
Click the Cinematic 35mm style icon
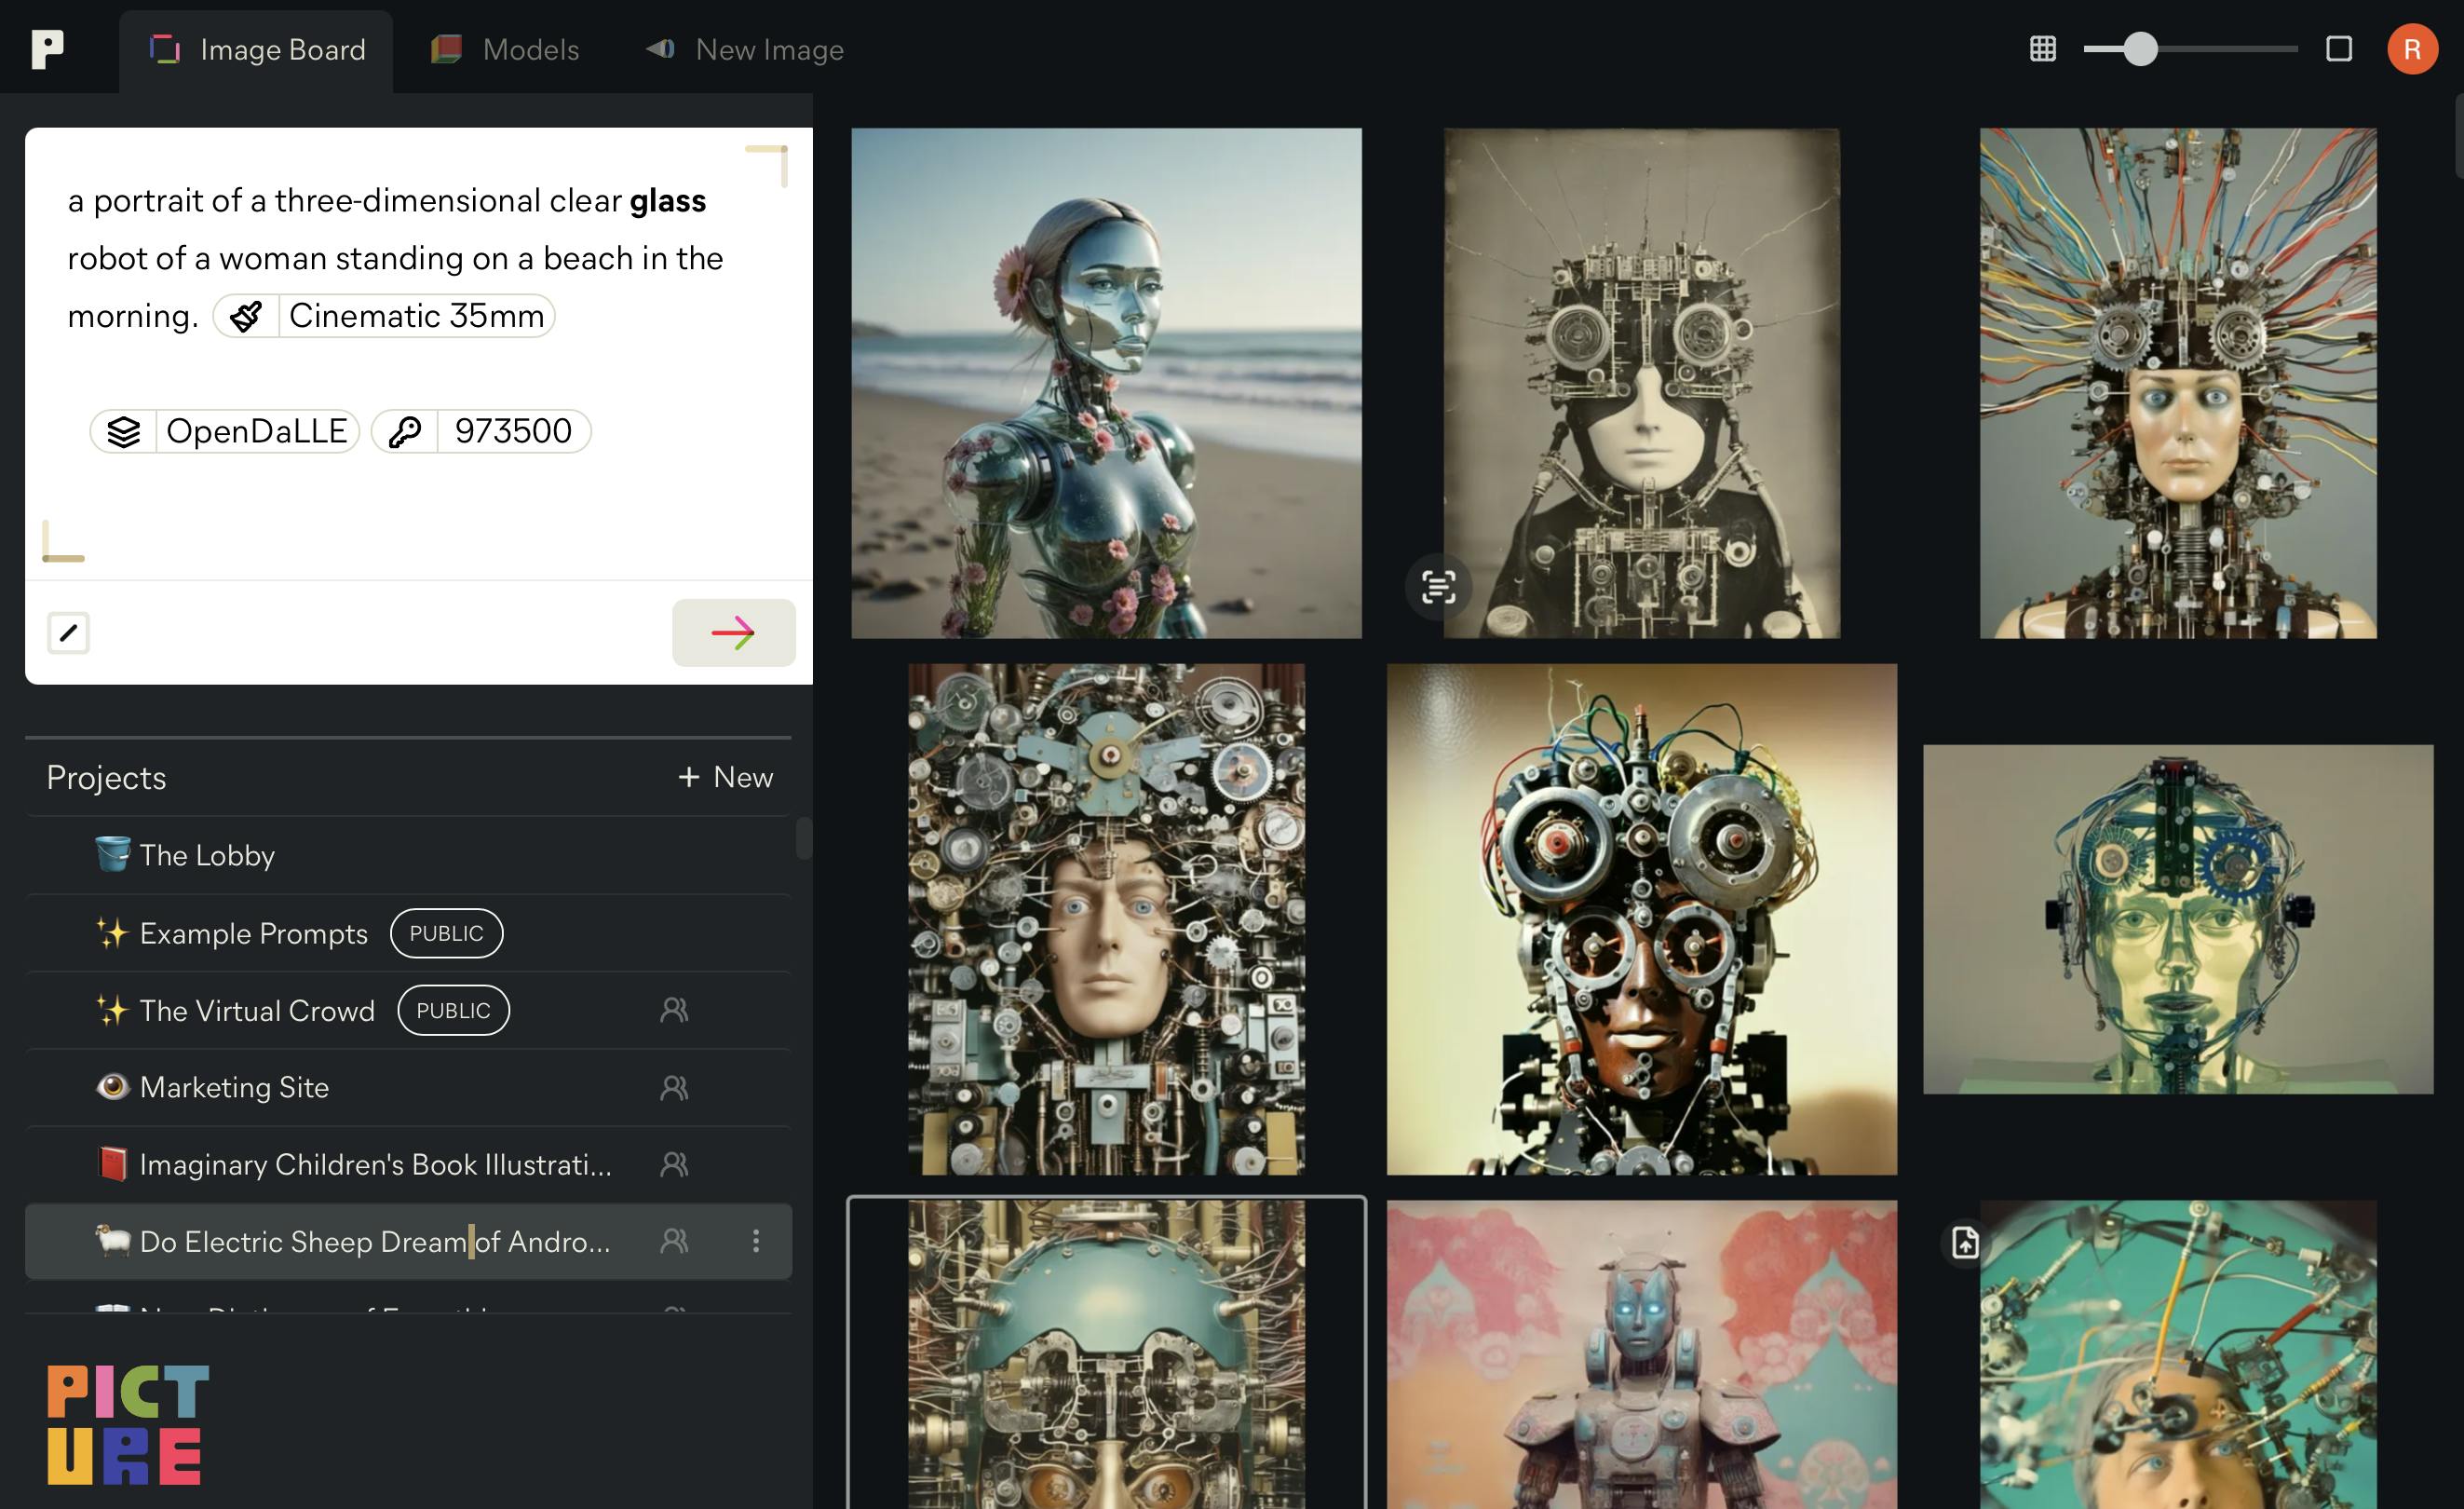(248, 315)
